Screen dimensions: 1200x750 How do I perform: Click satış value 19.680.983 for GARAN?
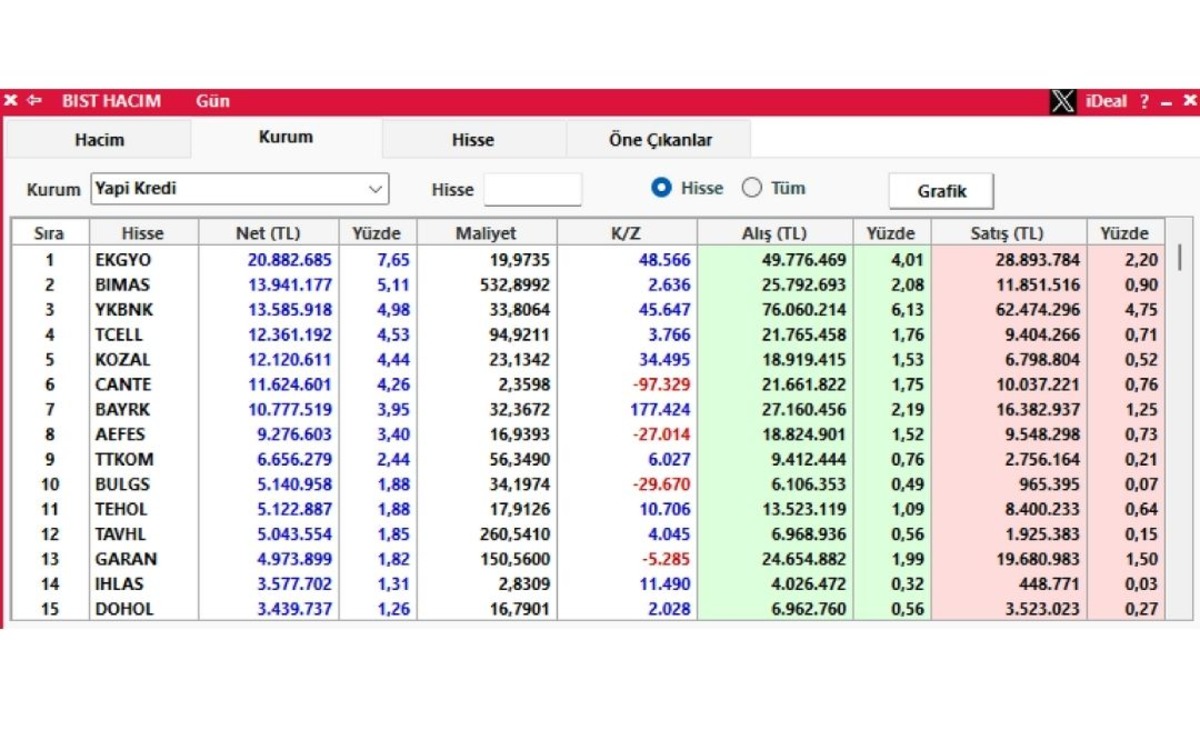(x=1038, y=560)
